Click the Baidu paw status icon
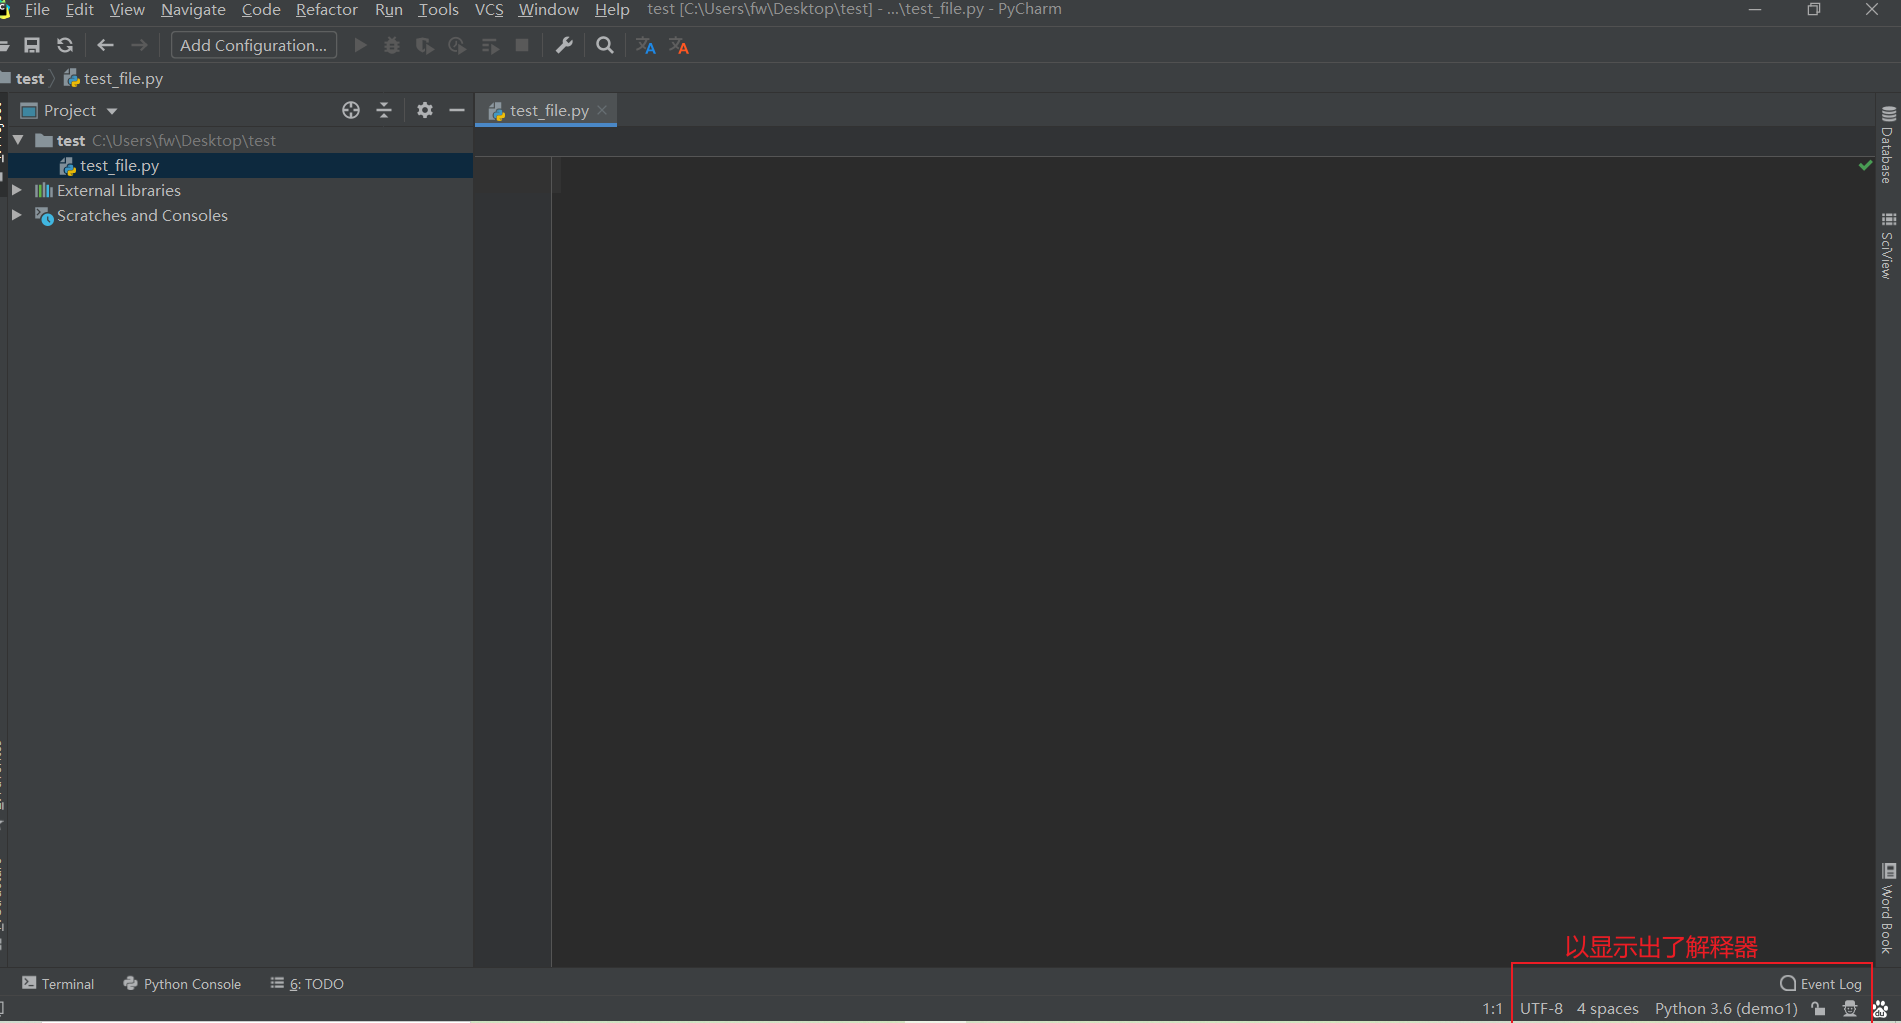Screen dimensions: 1901x1023 pyautogui.click(x=1881, y=1009)
